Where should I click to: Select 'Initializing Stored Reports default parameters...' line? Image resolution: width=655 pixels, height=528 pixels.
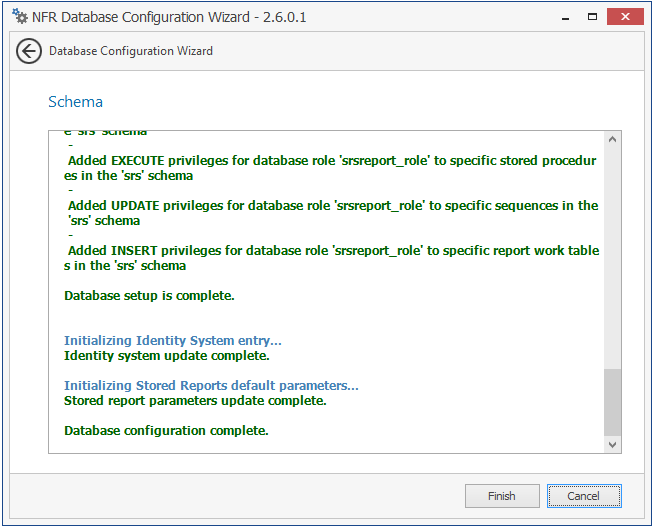[211, 386]
